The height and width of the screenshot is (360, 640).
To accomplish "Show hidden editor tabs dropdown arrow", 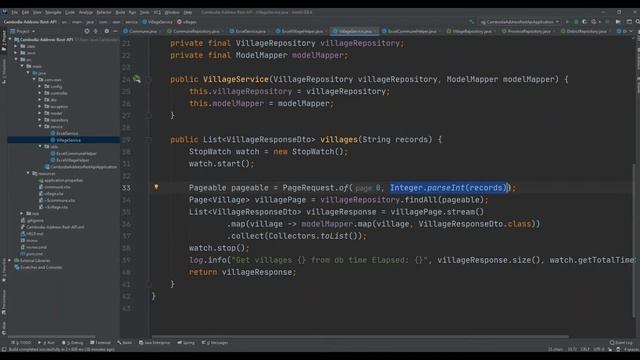I will coord(631,31).
